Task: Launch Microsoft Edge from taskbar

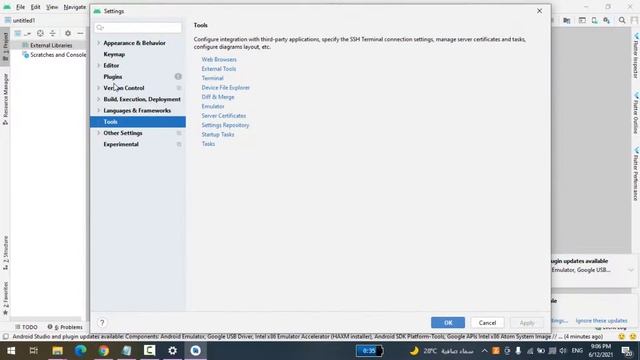Action: pyautogui.click(x=80, y=351)
